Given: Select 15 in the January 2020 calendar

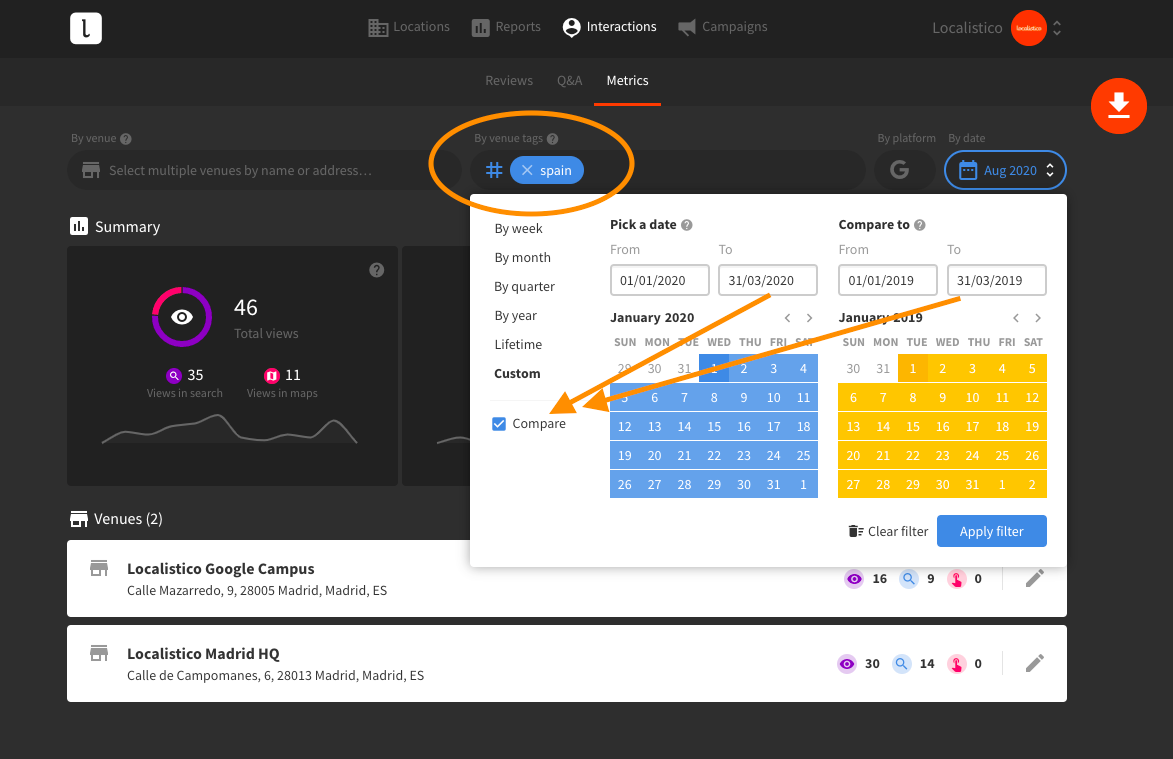Looking at the screenshot, I should point(714,426).
